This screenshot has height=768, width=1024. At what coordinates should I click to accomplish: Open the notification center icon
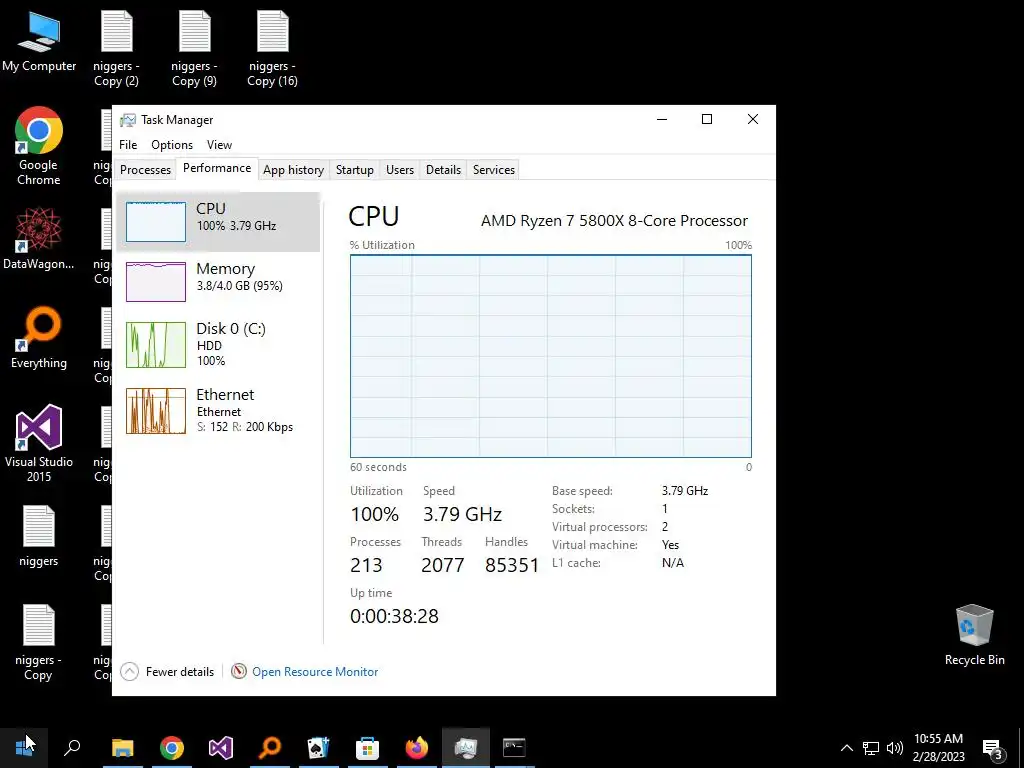992,748
